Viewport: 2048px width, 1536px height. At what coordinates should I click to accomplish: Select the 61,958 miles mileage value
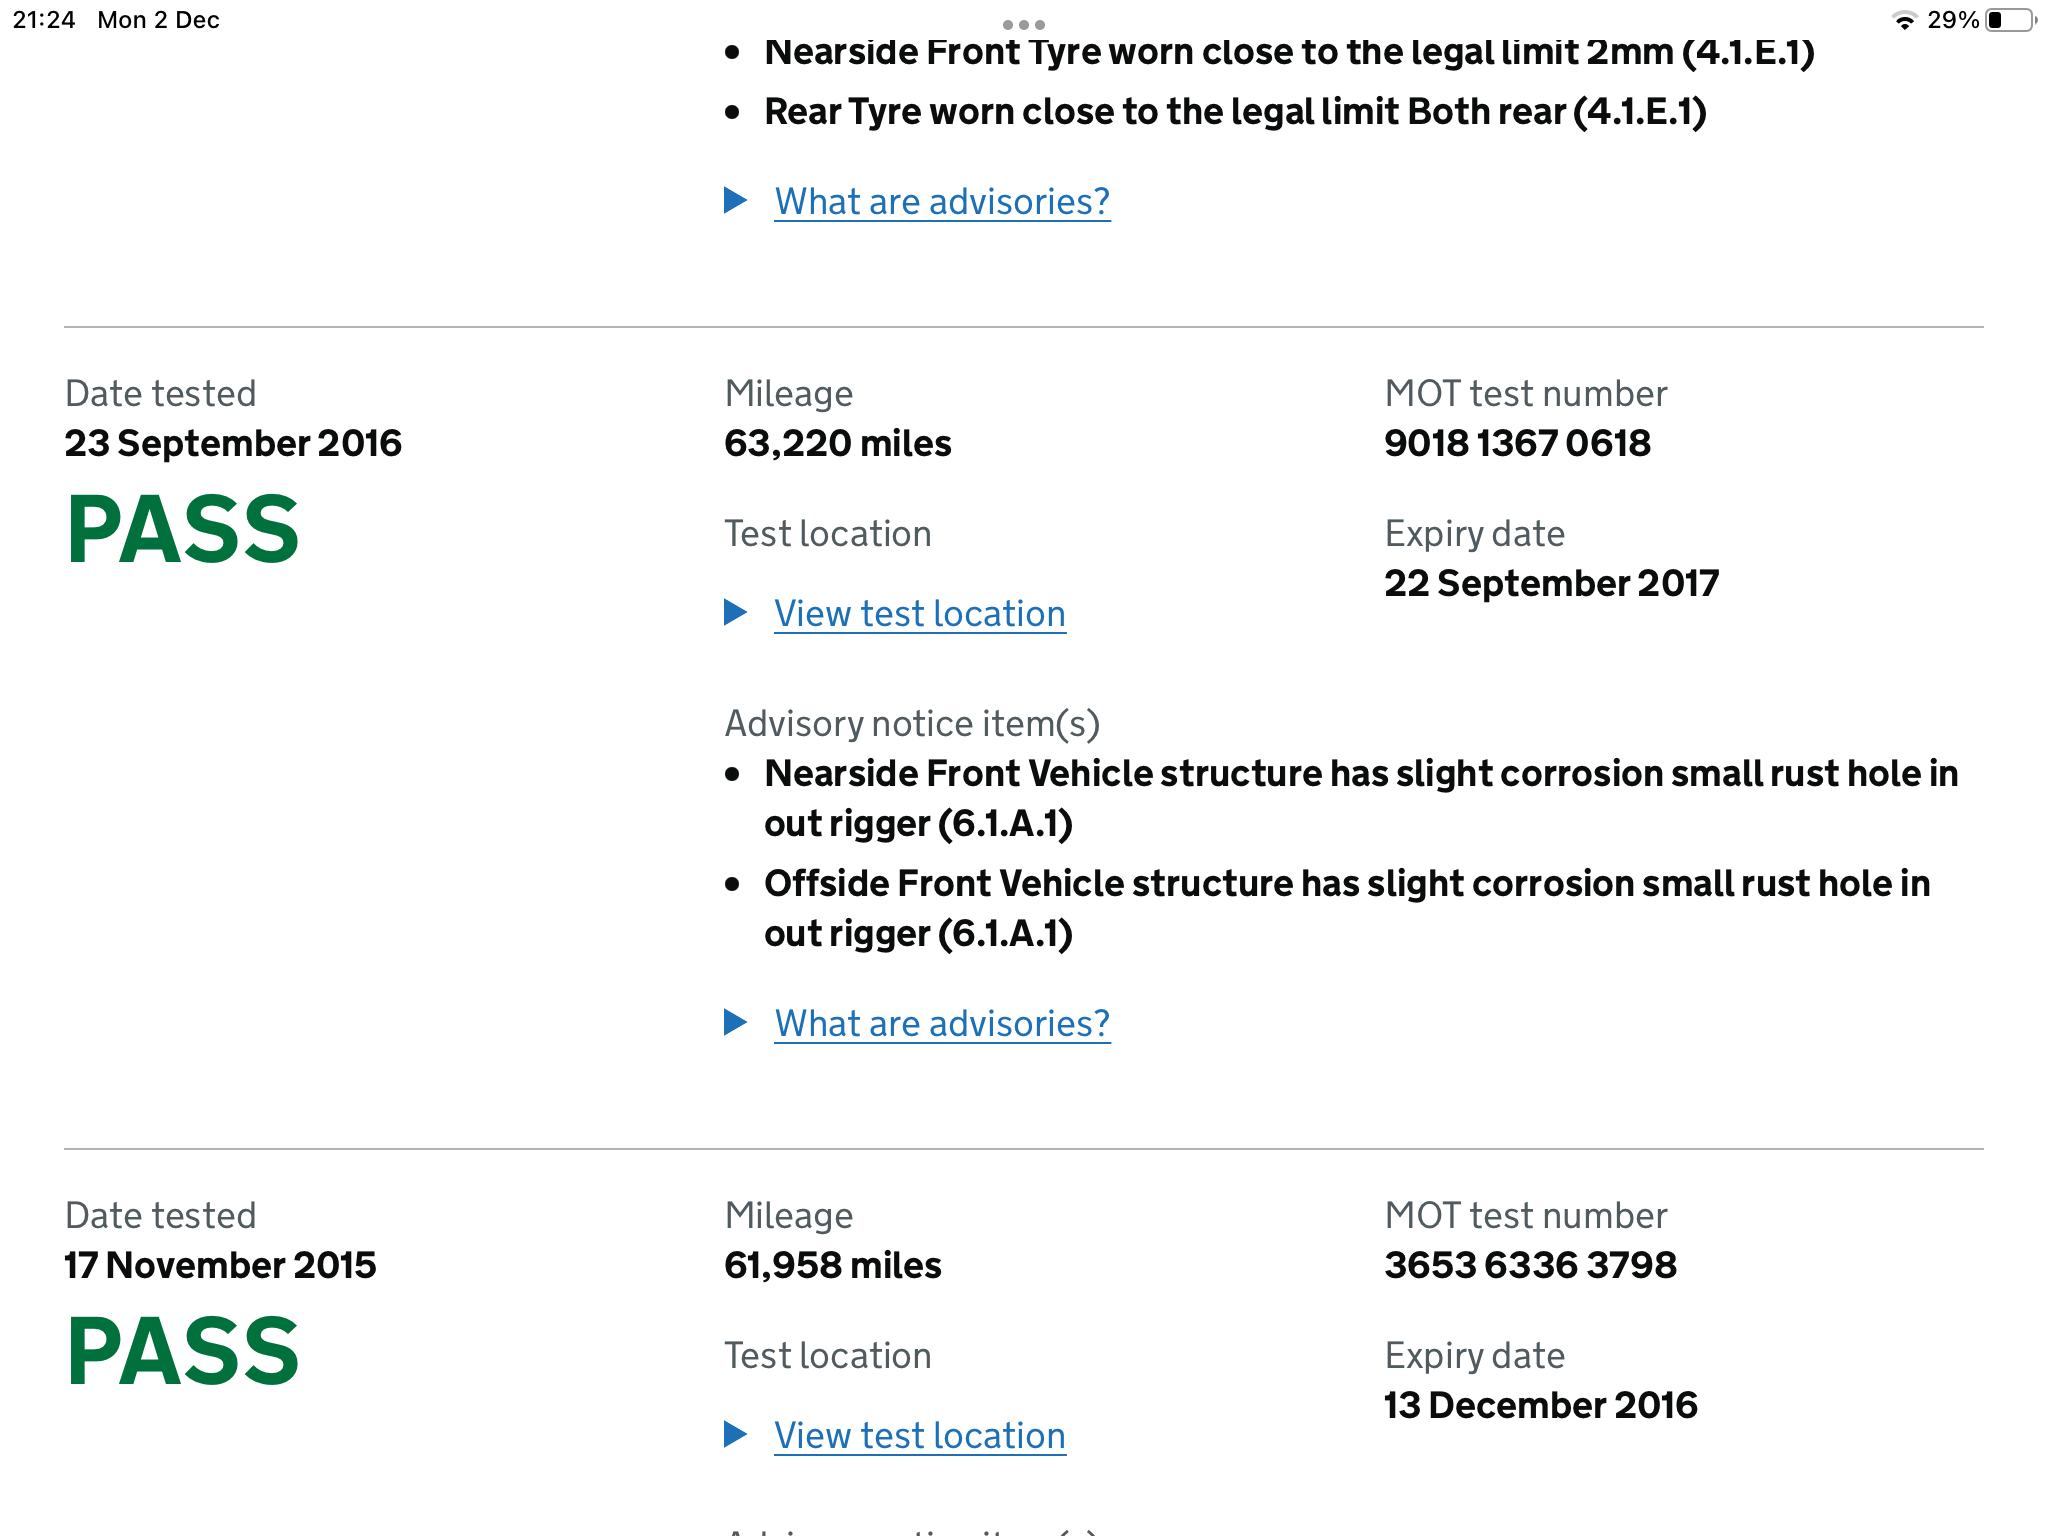pyautogui.click(x=832, y=1266)
